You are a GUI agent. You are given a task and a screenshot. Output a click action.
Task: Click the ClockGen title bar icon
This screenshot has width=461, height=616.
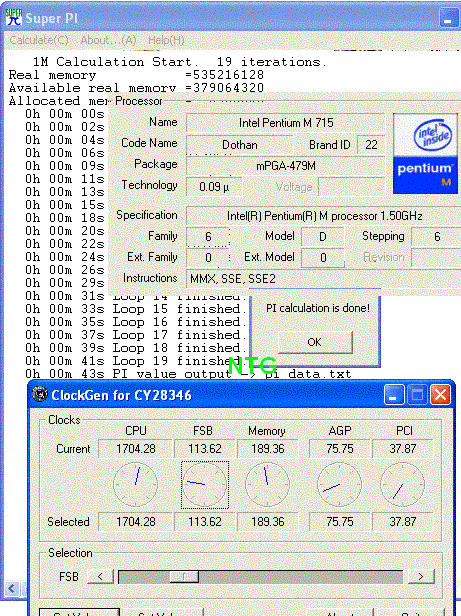pyautogui.click(x=40, y=394)
